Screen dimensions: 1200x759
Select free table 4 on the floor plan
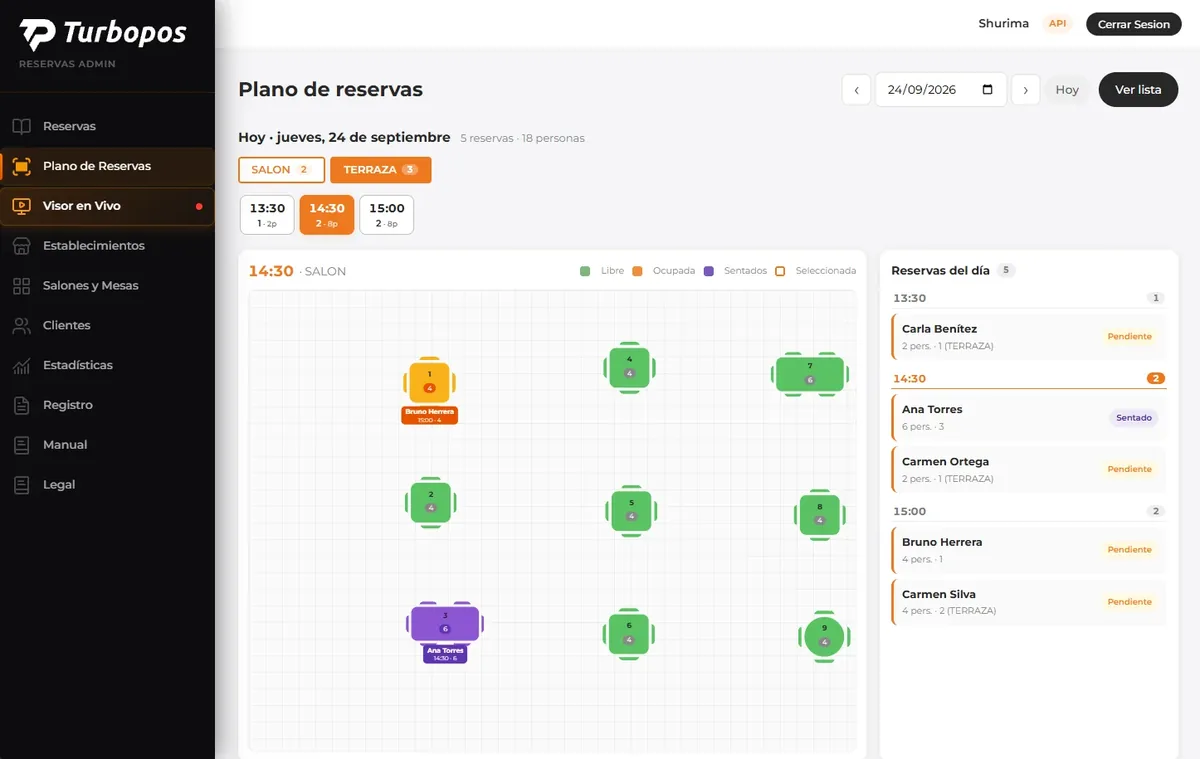(629, 368)
